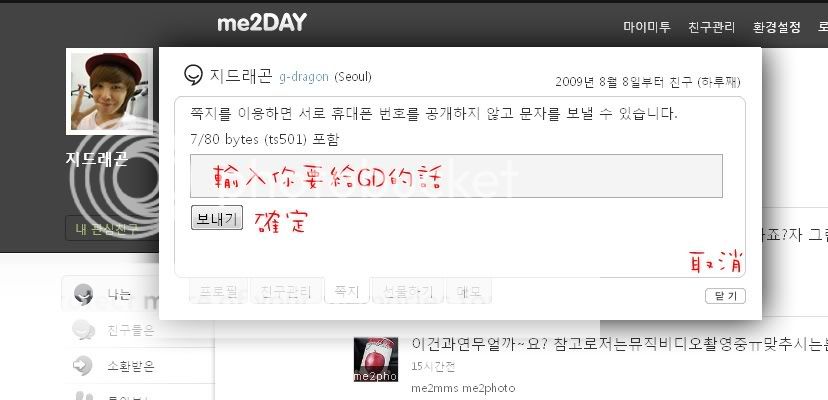Open 친구관리 in the top menu
The height and width of the screenshot is (400, 828).
pyautogui.click(x=711, y=26)
